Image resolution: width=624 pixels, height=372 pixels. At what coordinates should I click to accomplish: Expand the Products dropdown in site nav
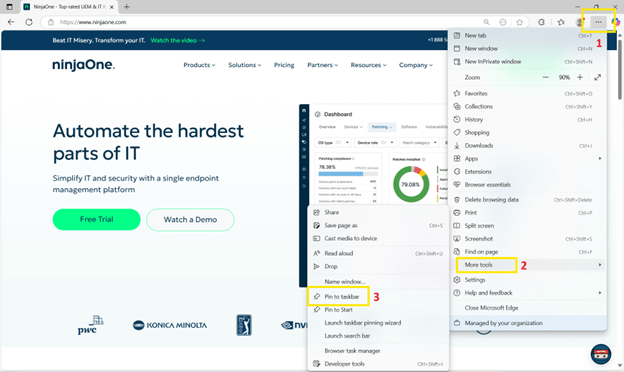tap(199, 65)
